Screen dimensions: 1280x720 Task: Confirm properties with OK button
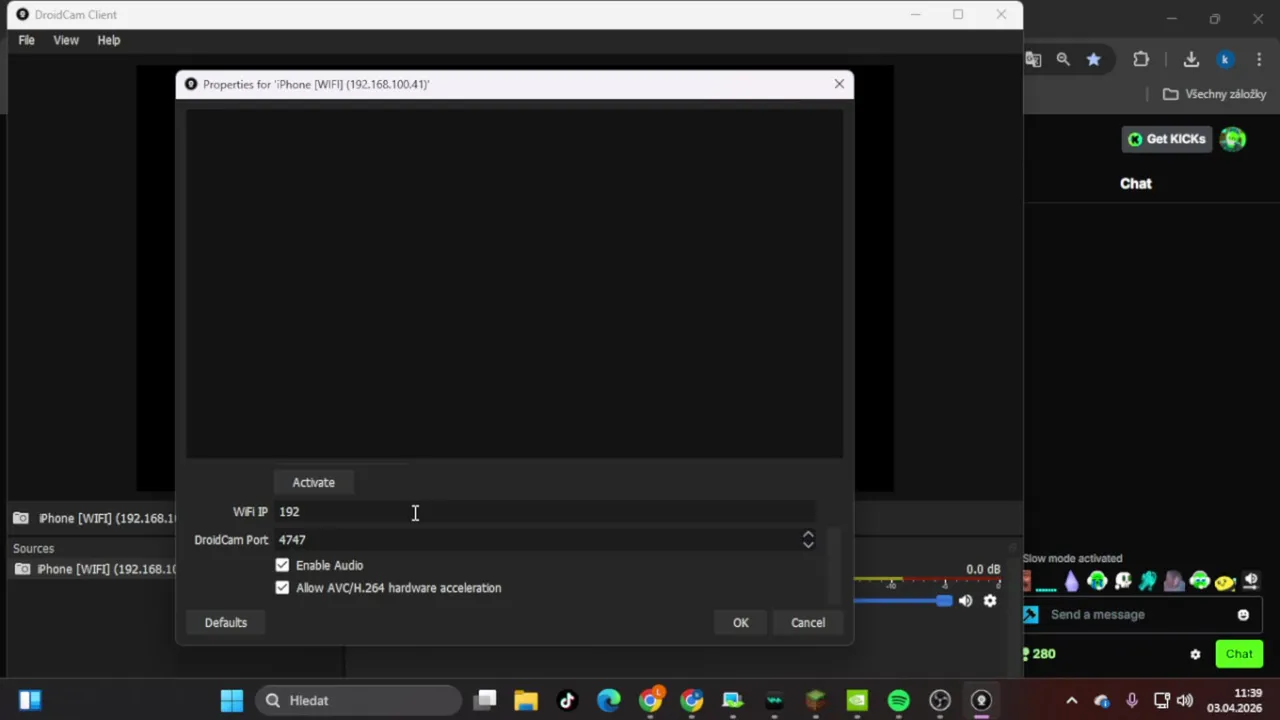click(740, 623)
